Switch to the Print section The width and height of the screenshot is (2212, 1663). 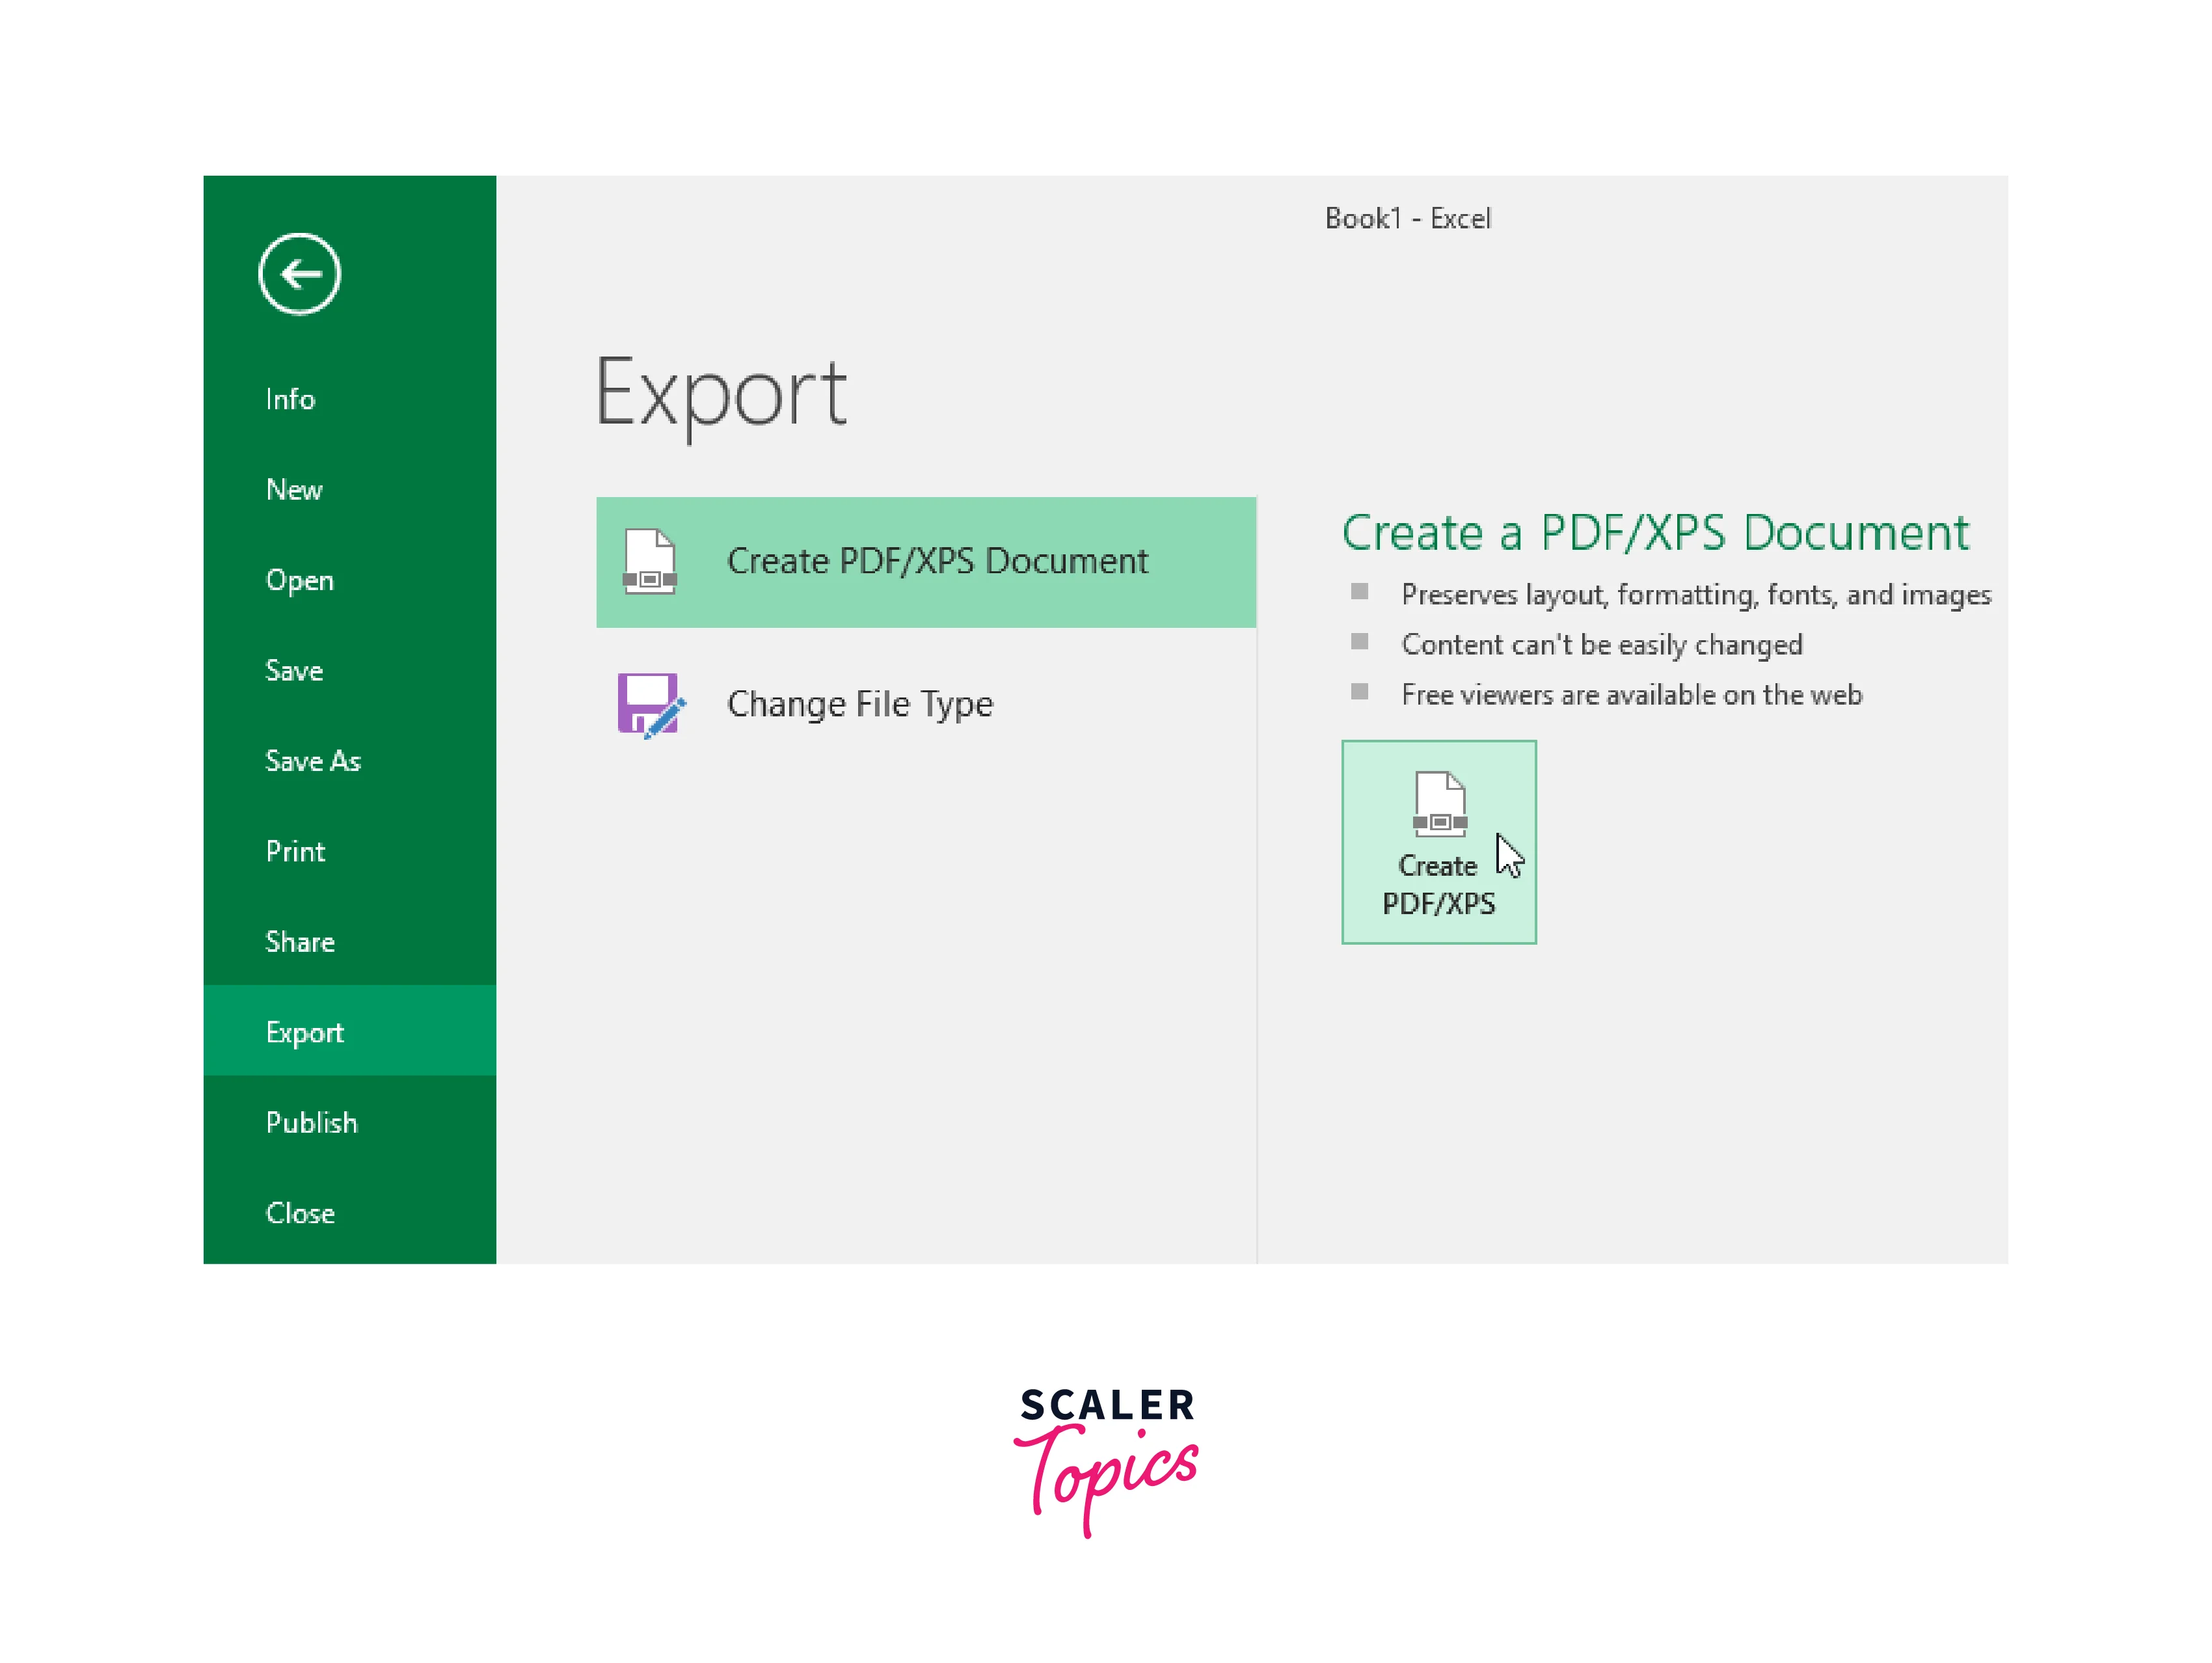coord(295,851)
